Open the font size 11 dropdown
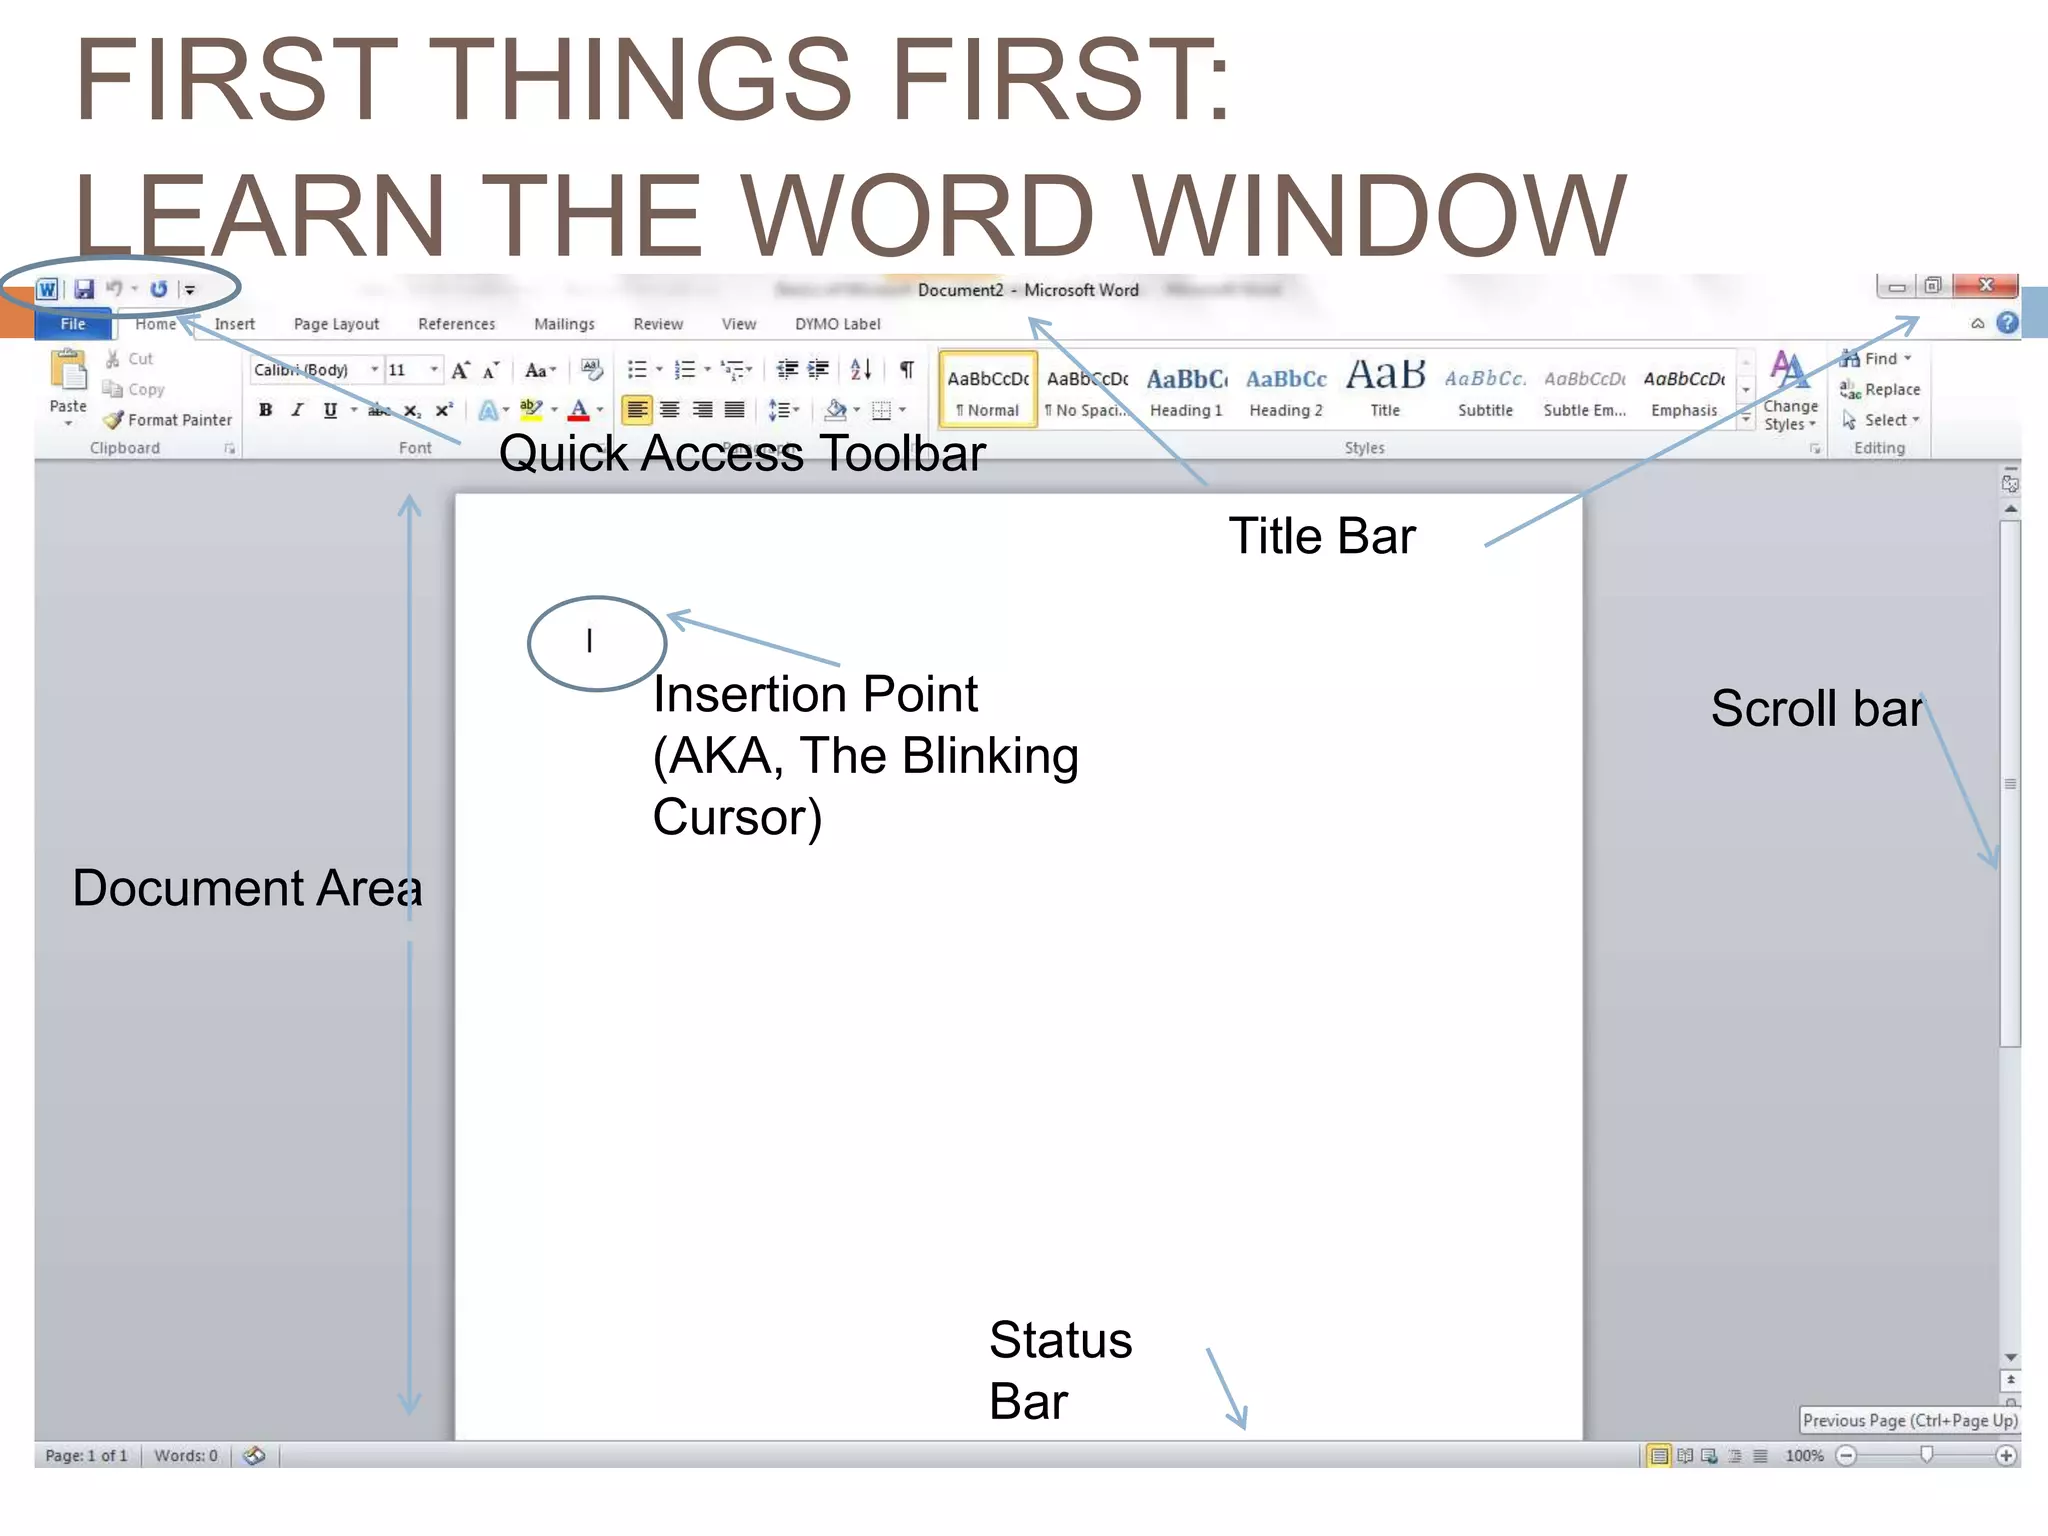 (x=433, y=370)
